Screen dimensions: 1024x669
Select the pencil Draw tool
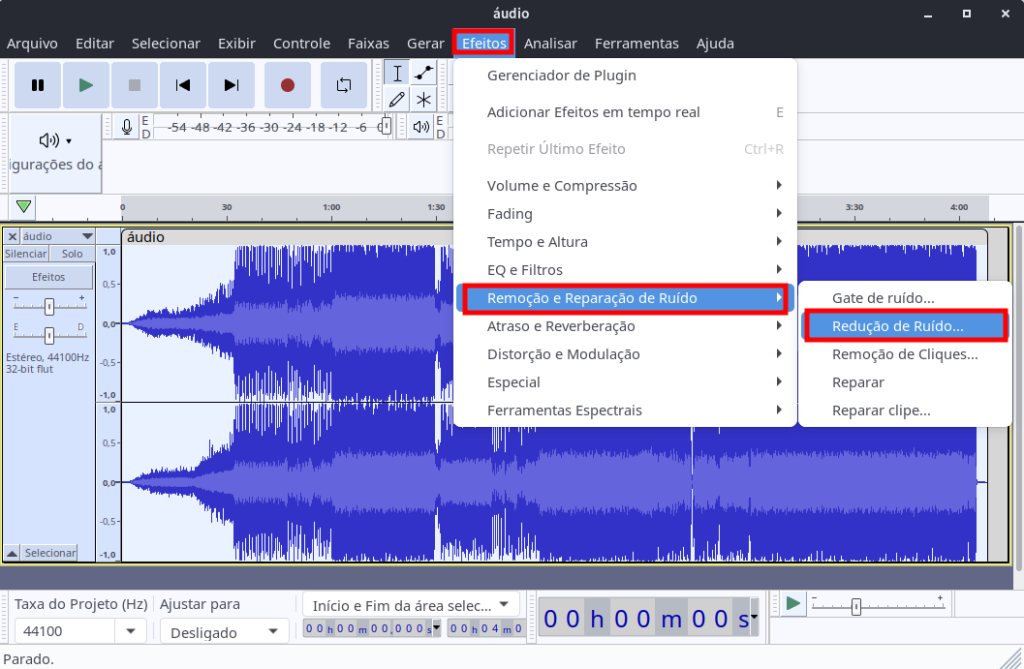[398, 98]
